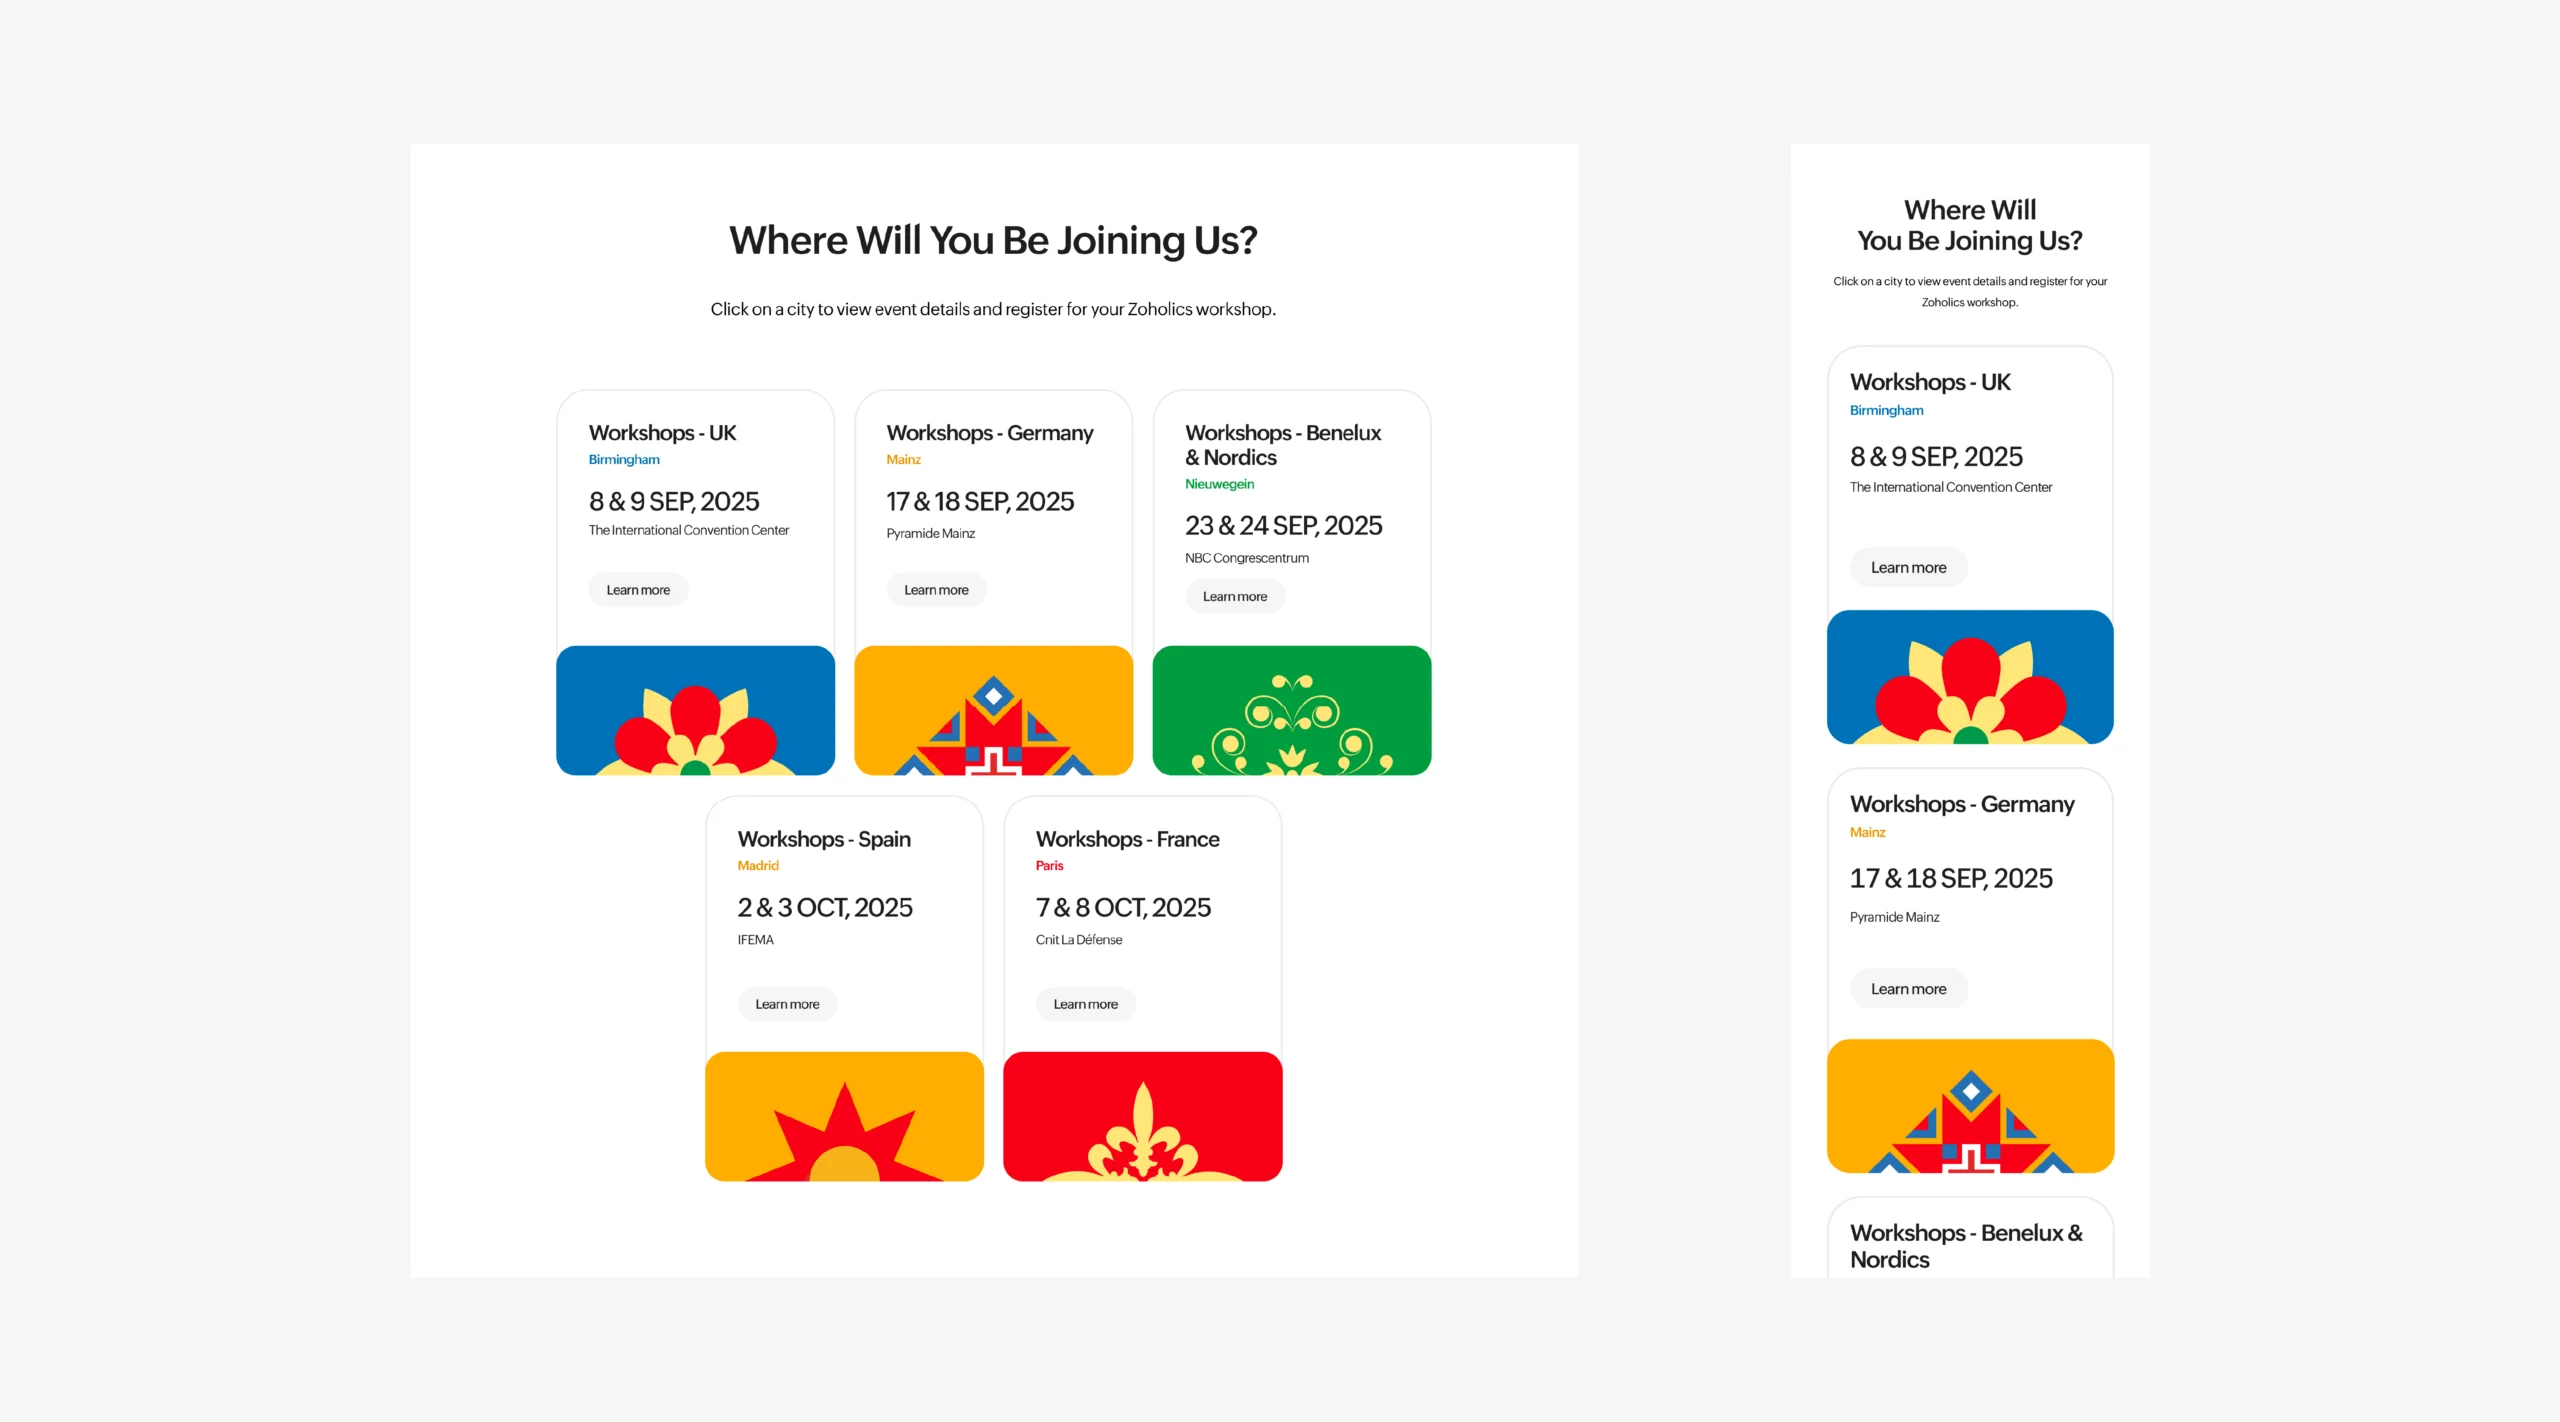Click Learn more on desktop Germany workshop card
This screenshot has height=1422, width=2560.
(936, 590)
